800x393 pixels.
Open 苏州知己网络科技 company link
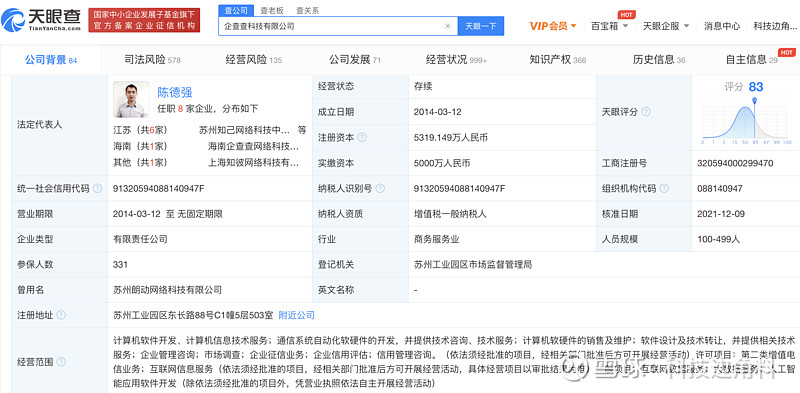point(244,130)
